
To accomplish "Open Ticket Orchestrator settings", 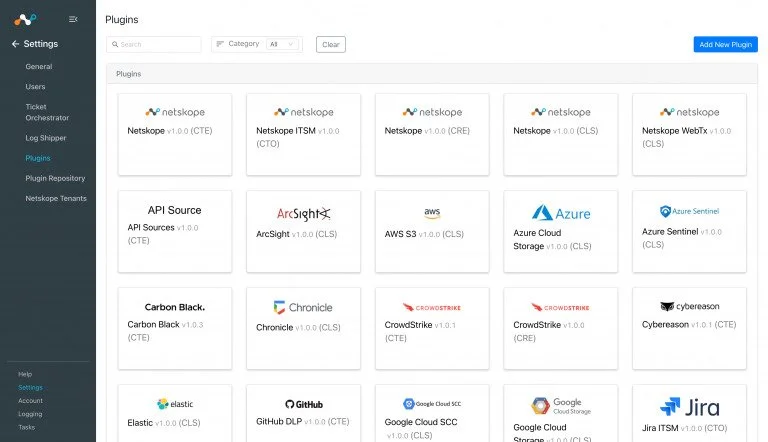I will 47,112.
